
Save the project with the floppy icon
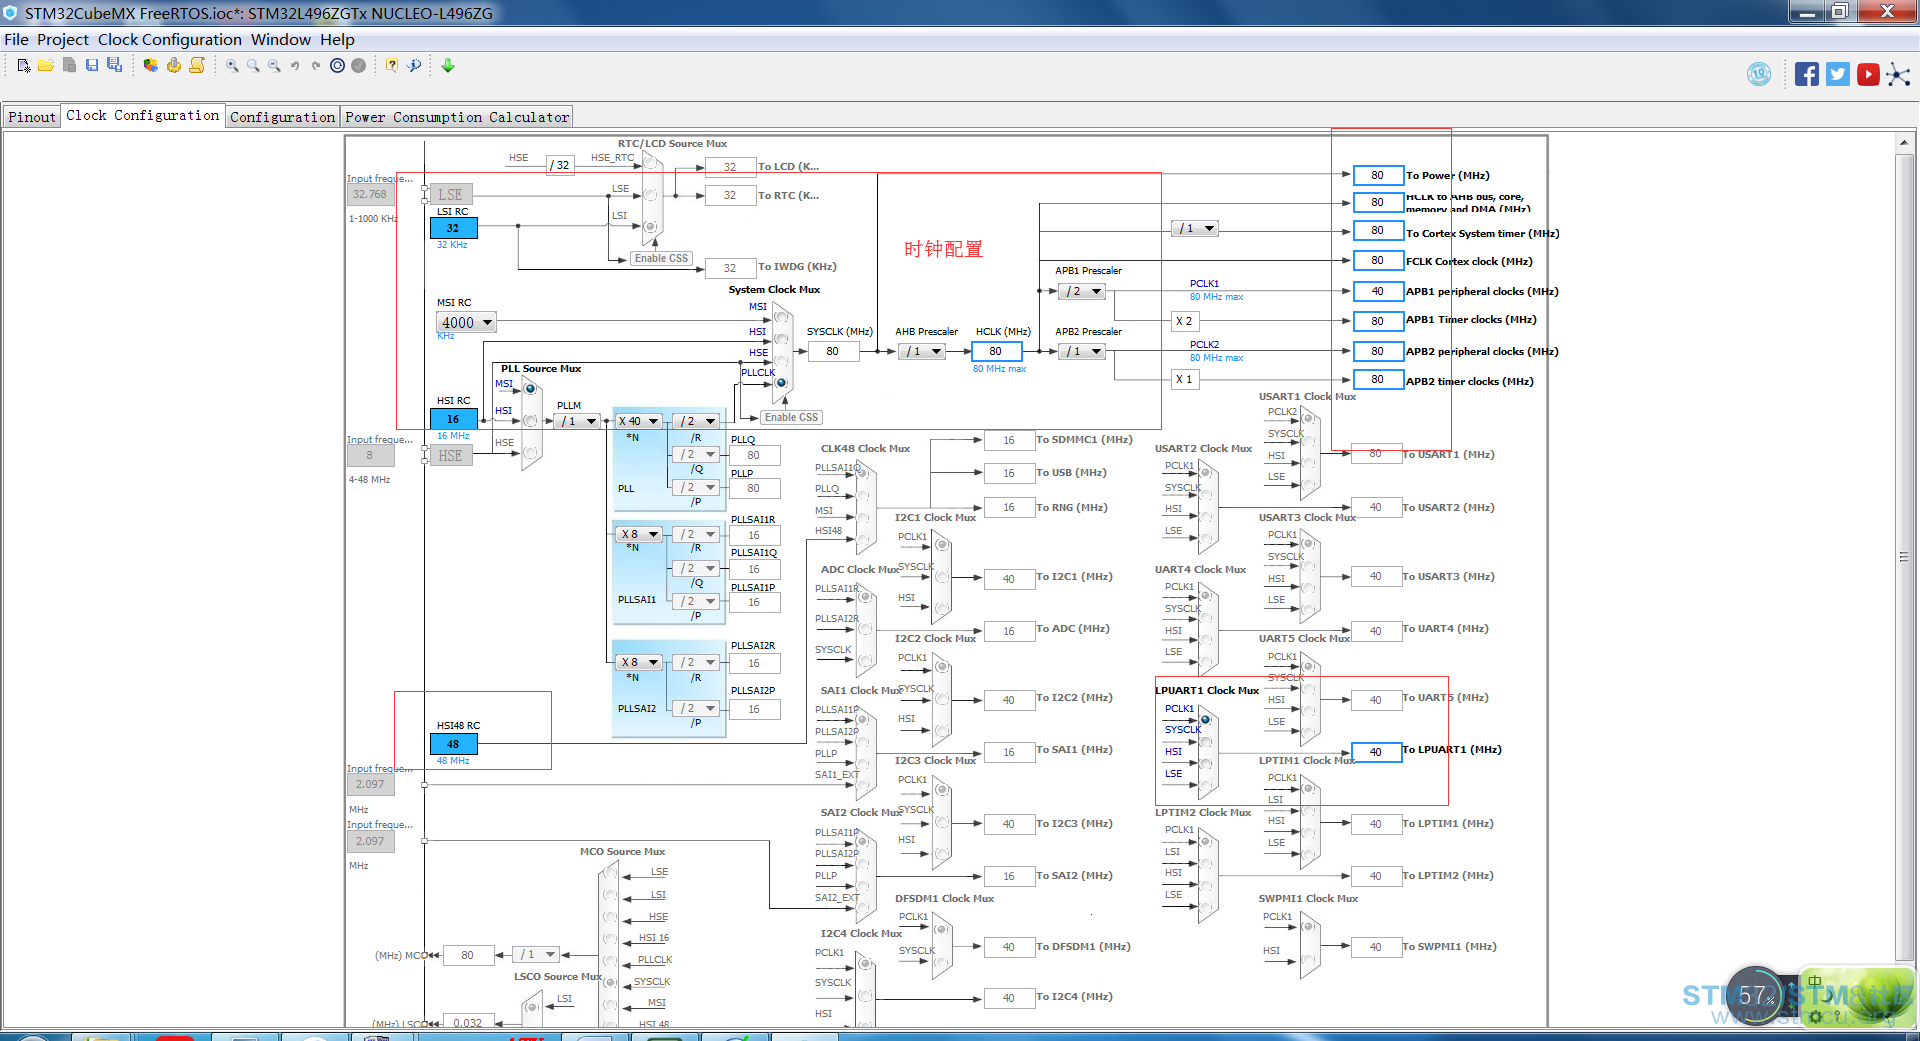pos(92,66)
